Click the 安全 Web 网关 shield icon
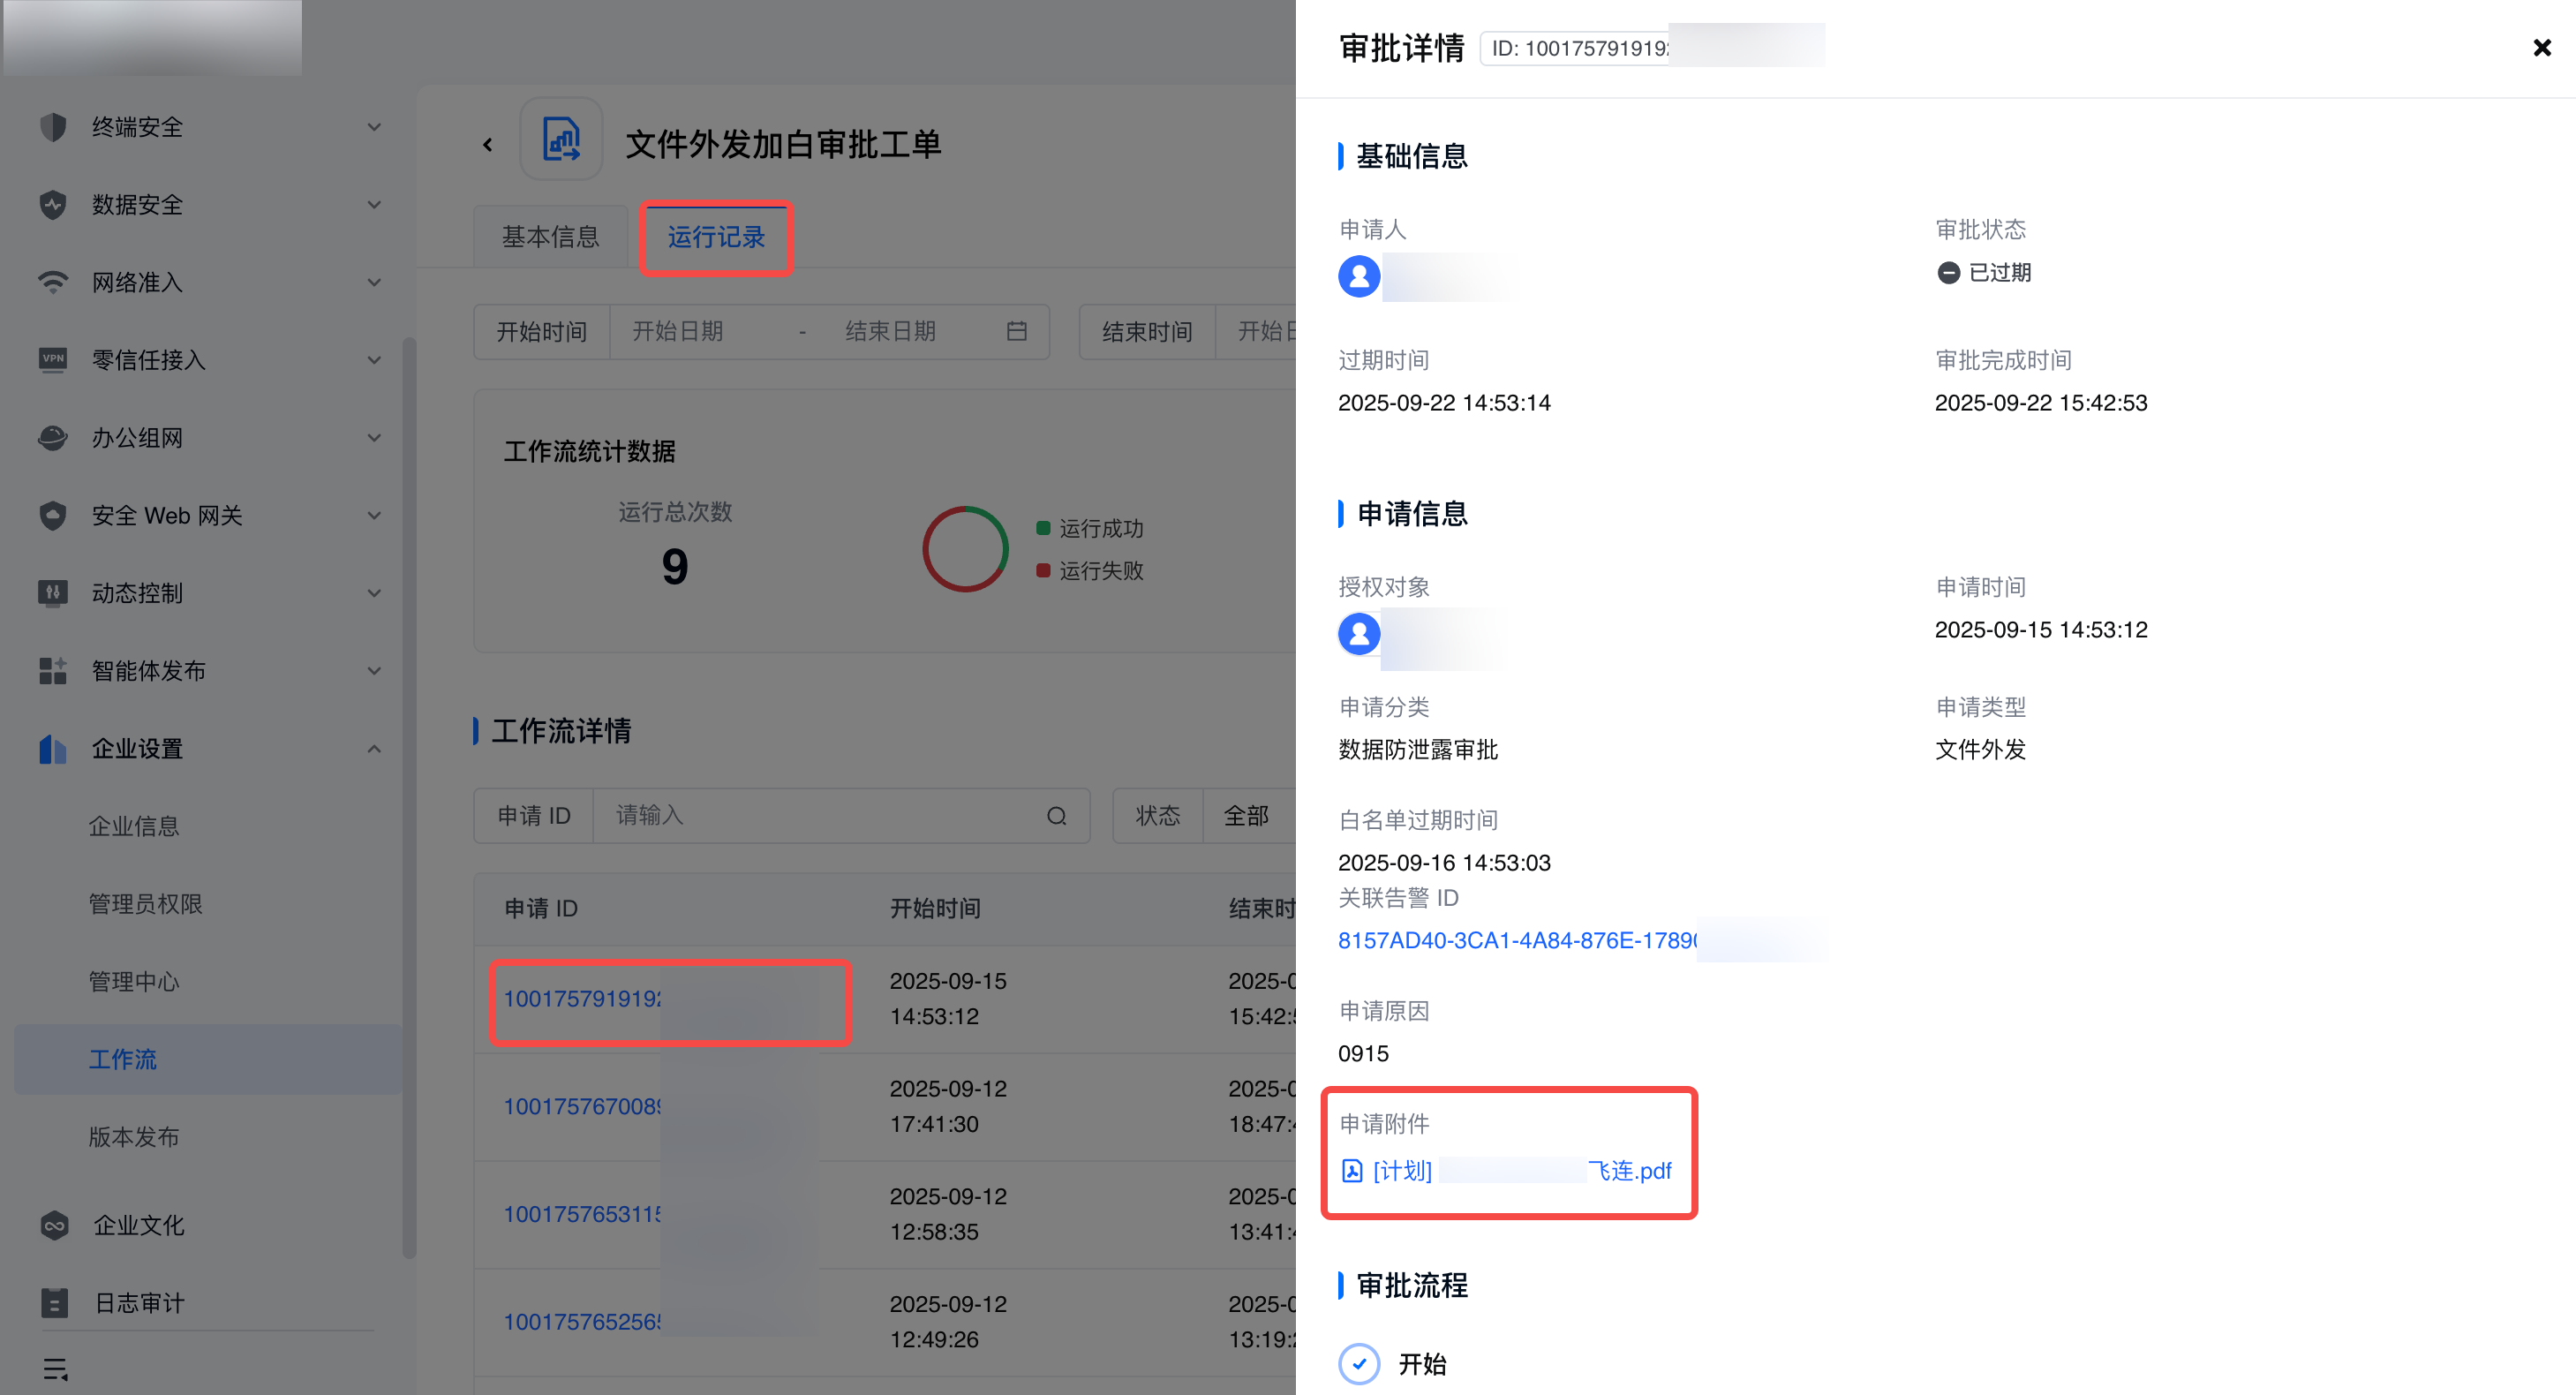The height and width of the screenshot is (1395, 2576). tap(53, 515)
